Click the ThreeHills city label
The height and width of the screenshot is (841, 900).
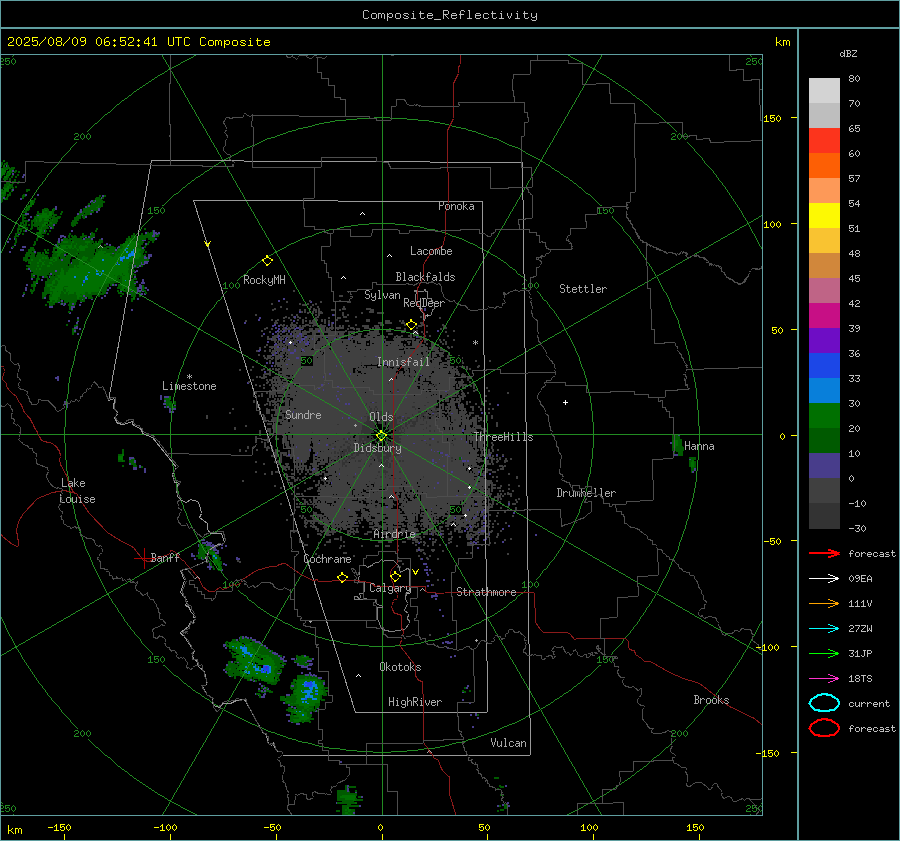503,437
